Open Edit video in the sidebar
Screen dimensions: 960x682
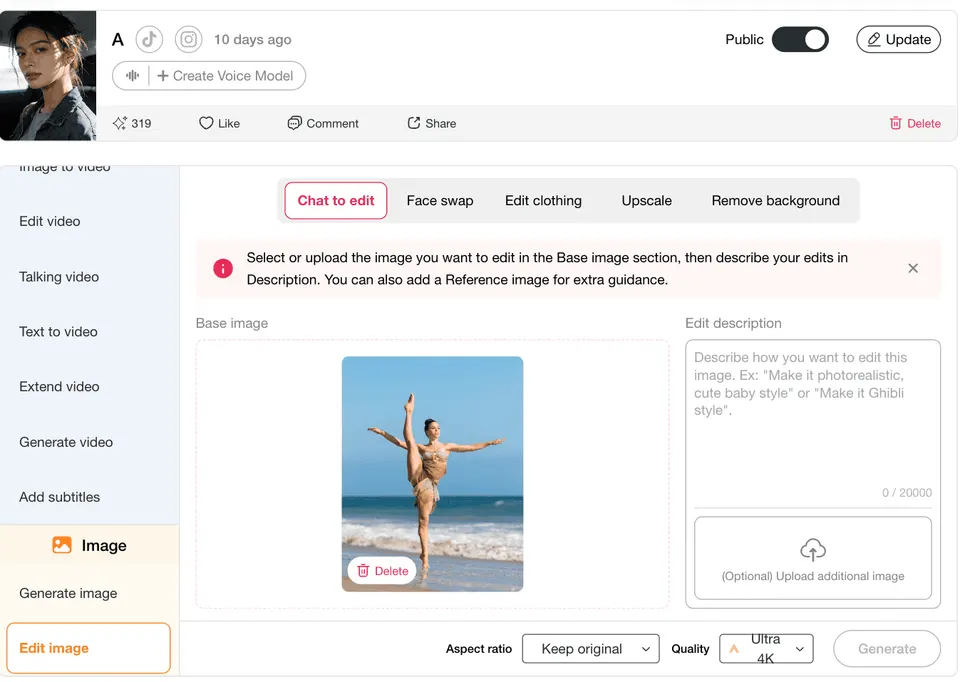(x=50, y=221)
